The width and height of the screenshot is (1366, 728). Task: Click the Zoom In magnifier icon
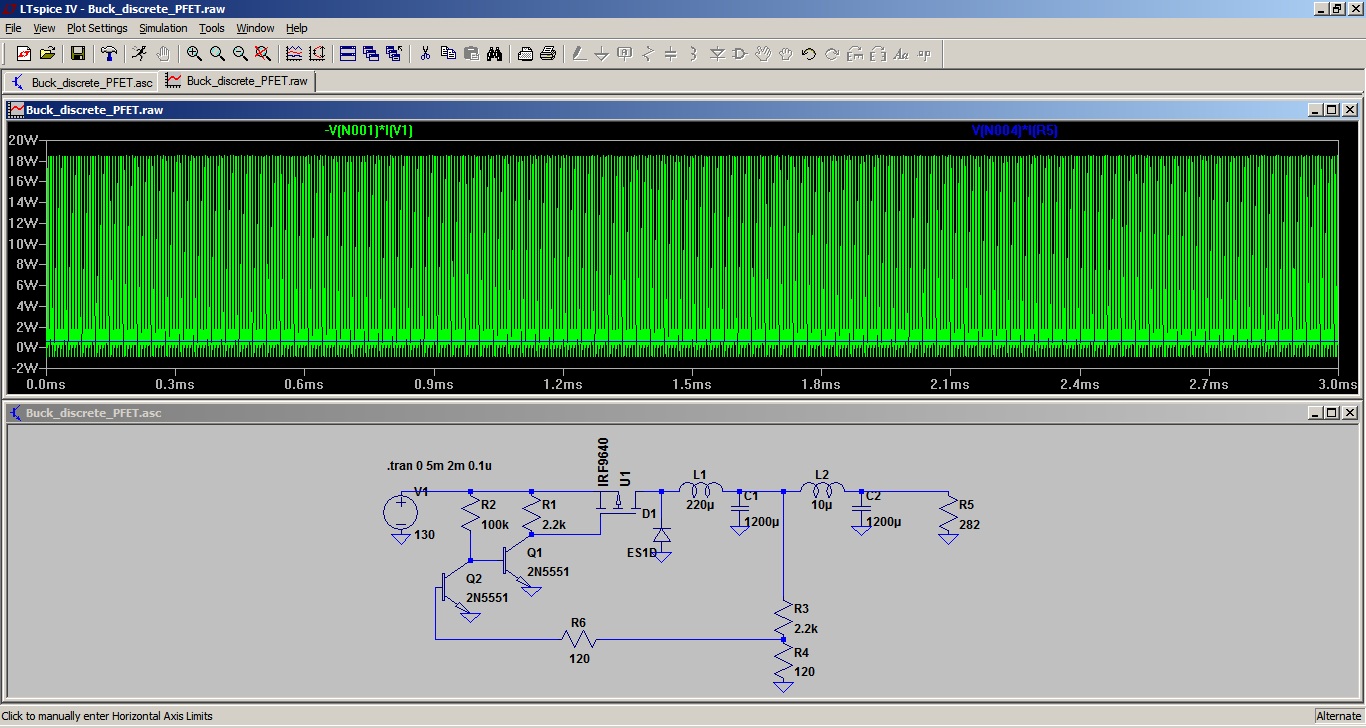click(x=194, y=54)
